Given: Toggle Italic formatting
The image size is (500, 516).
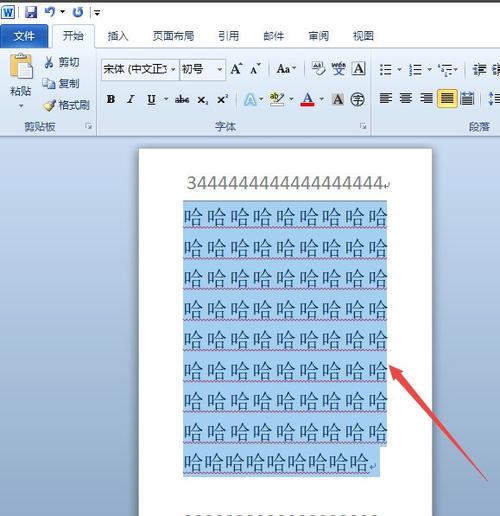Looking at the screenshot, I should pos(131,99).
